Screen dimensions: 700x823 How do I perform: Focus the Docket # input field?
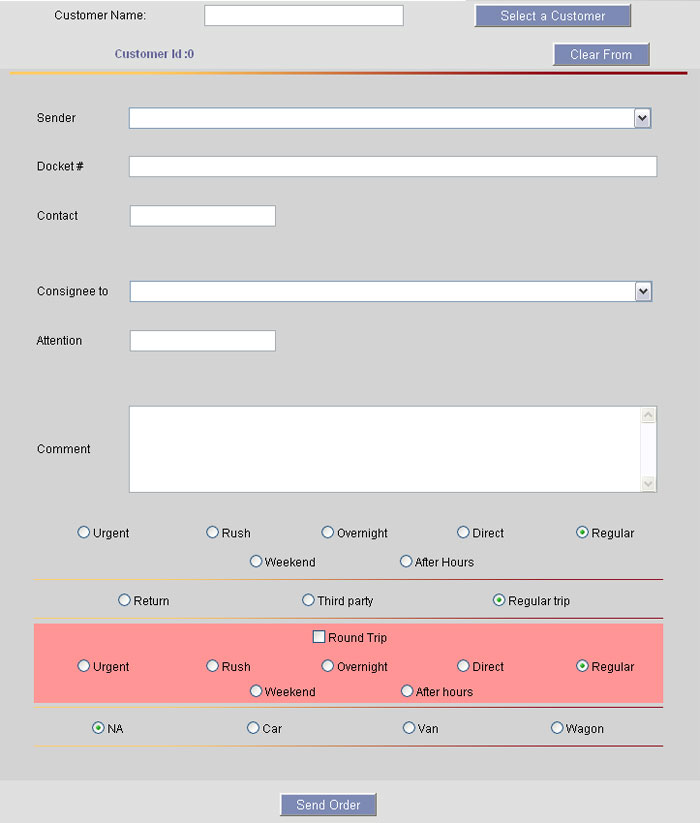(x=392, y=167)
